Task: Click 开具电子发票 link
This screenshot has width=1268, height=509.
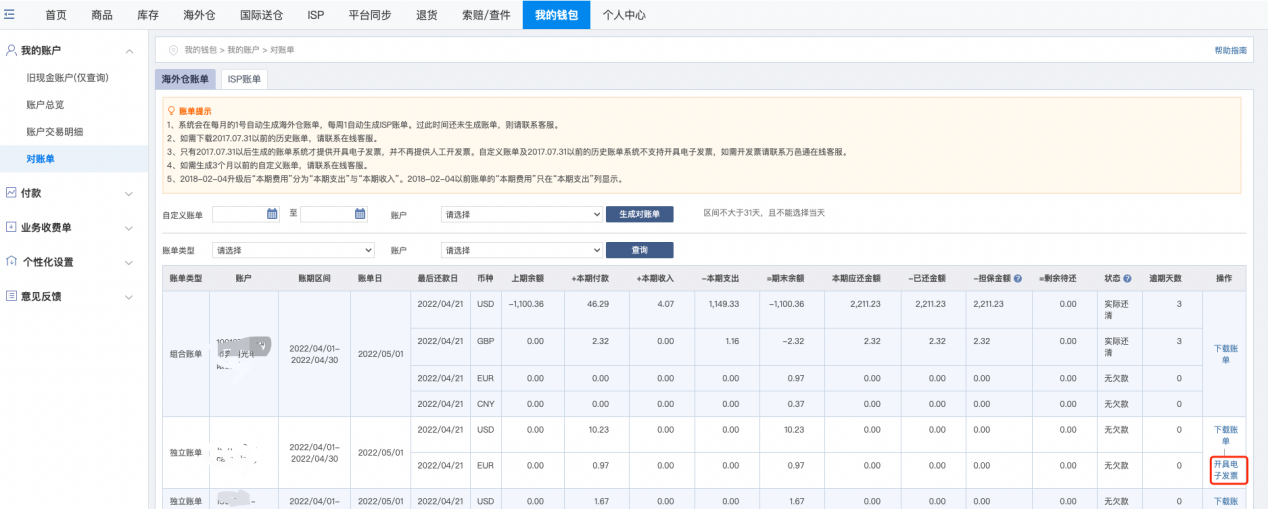Action: [x=1225, y=470]
